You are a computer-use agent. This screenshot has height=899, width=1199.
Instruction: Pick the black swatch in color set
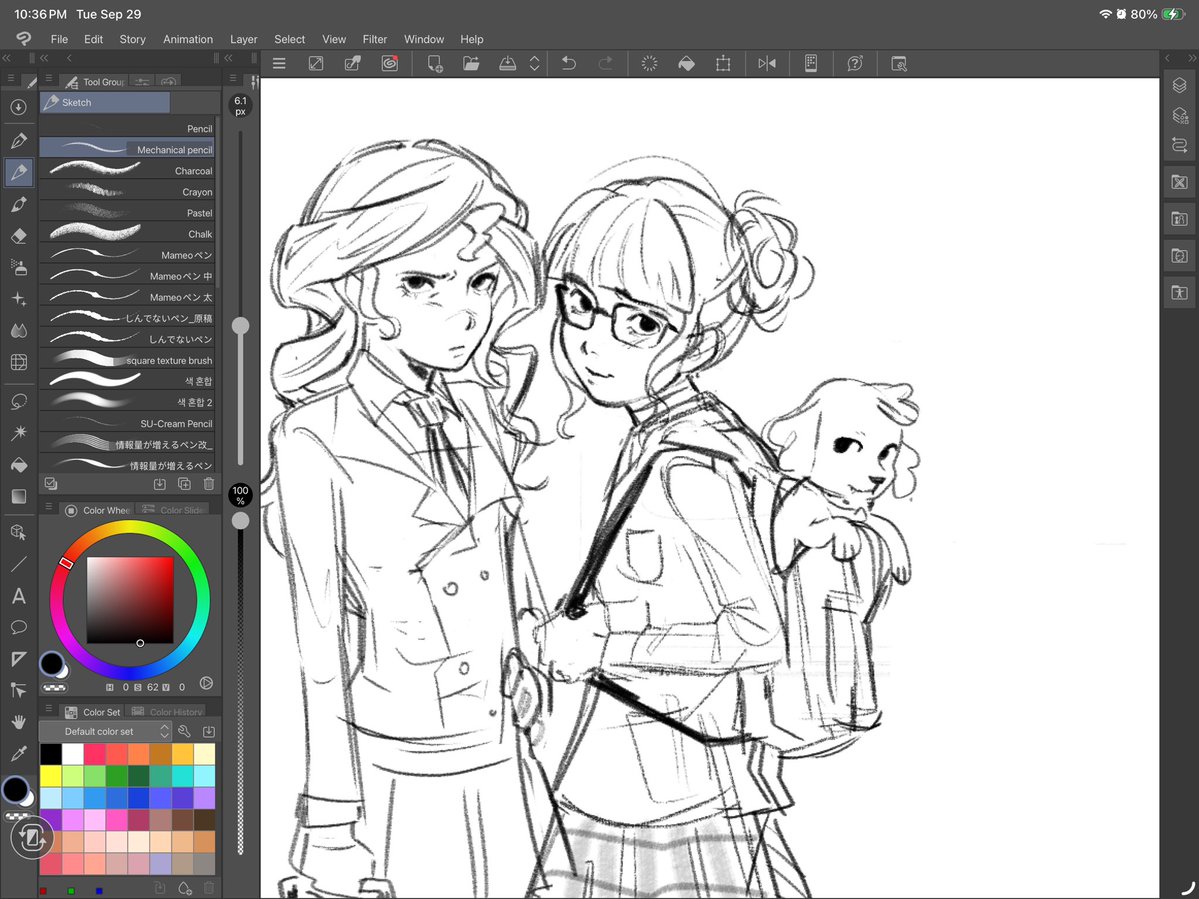50,754
